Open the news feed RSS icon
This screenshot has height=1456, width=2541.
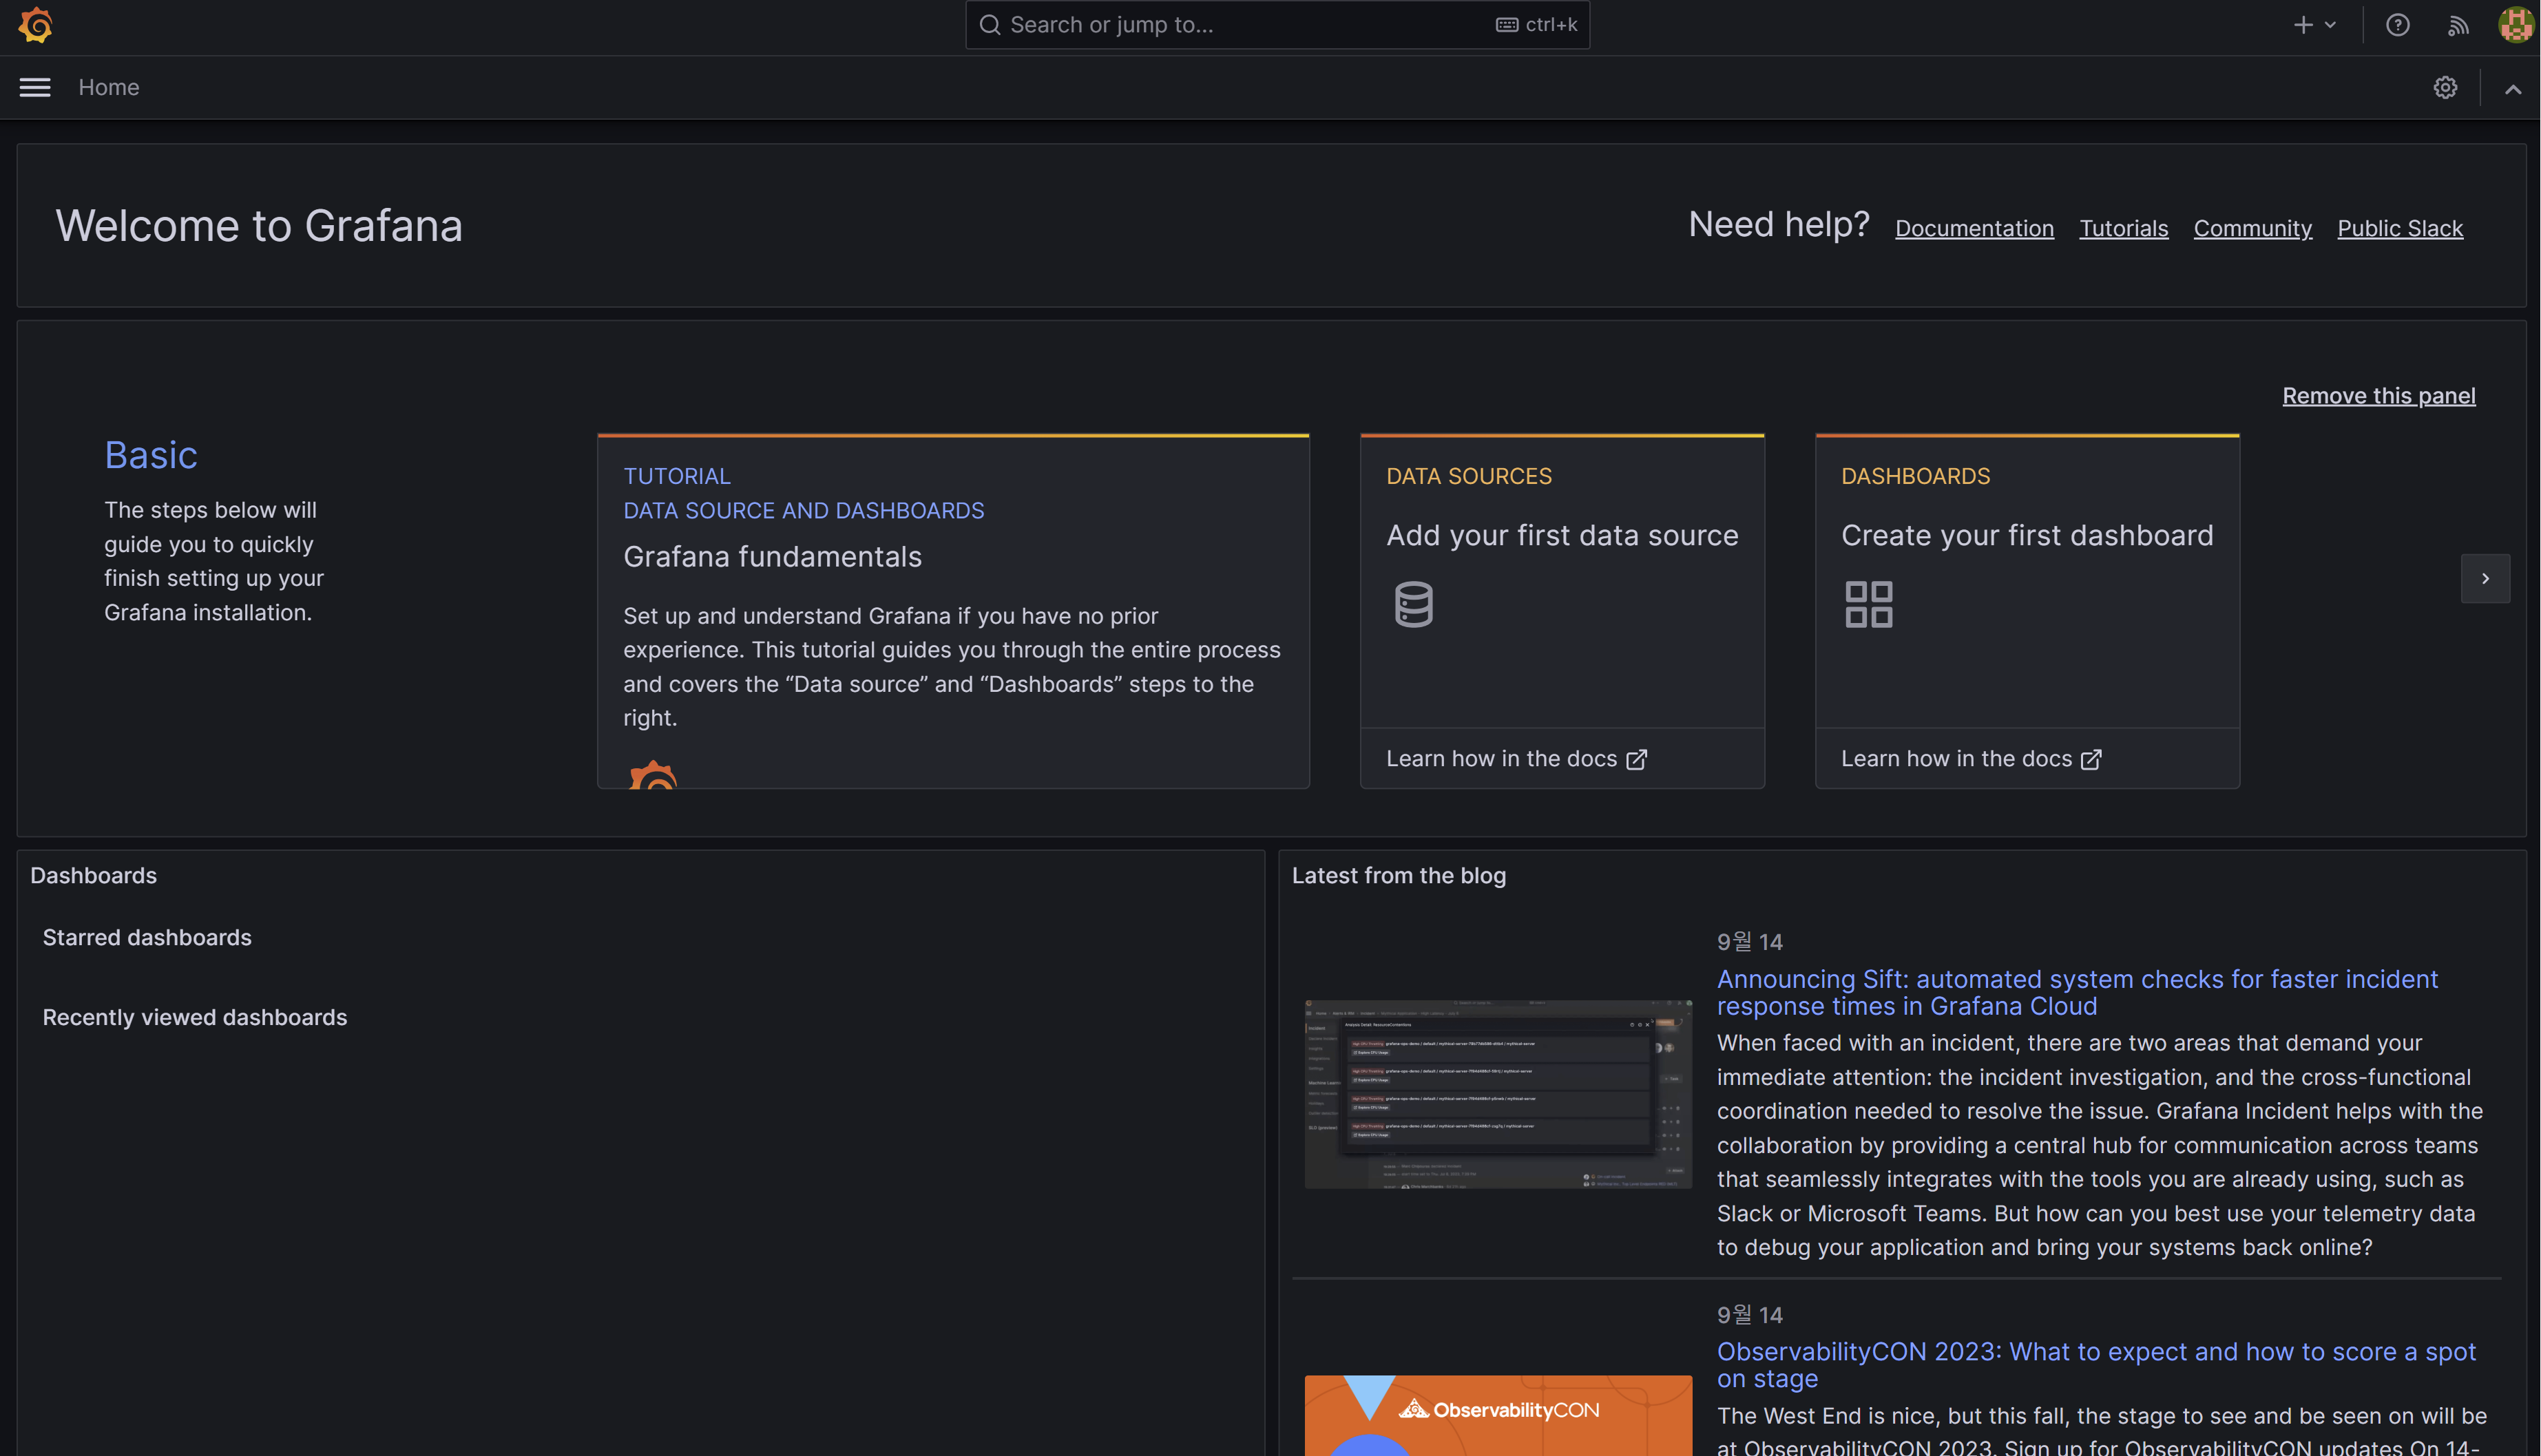[2457, 25]
